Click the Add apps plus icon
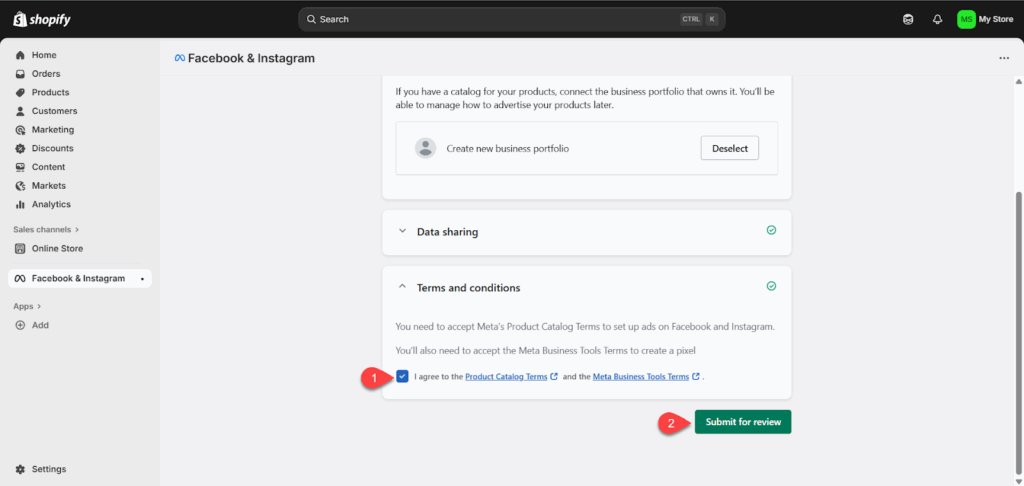Viewport: 1024px width, 486px height. pyautogui.click(x=20, y=325)
